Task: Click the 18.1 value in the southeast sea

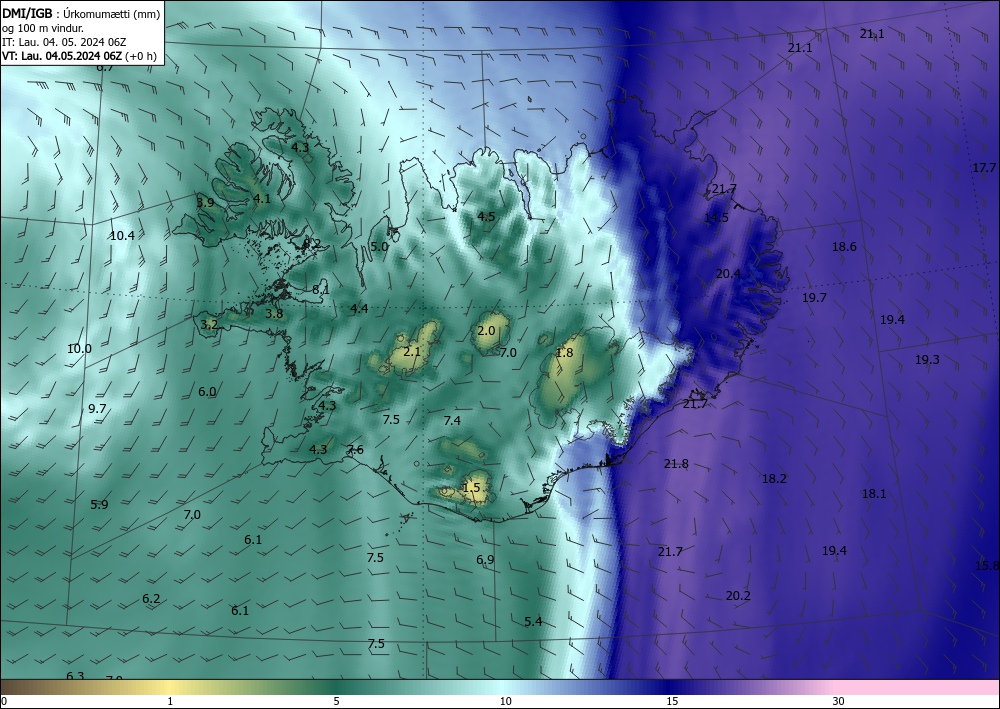Action: point(874,493)
